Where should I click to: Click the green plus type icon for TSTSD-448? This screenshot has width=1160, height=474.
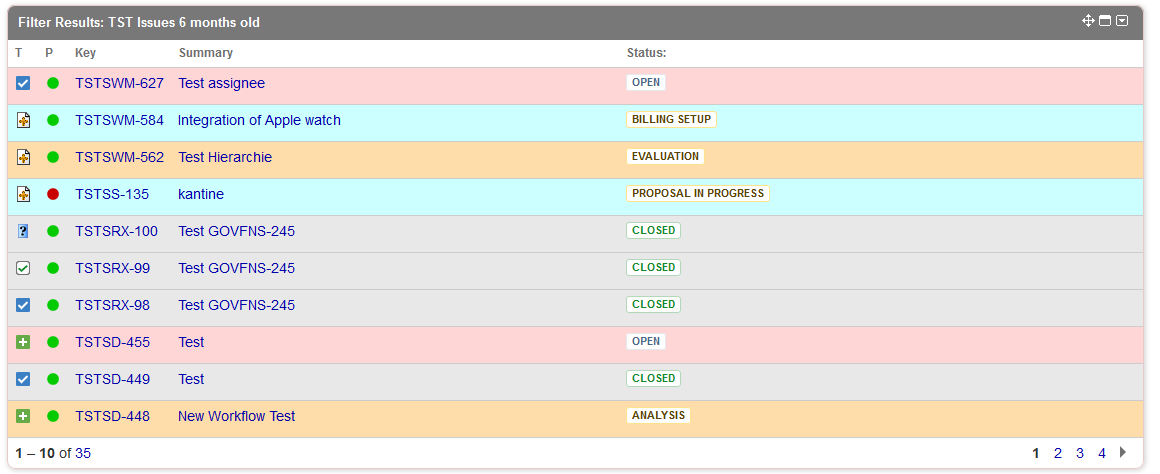(x=23, y=416)
